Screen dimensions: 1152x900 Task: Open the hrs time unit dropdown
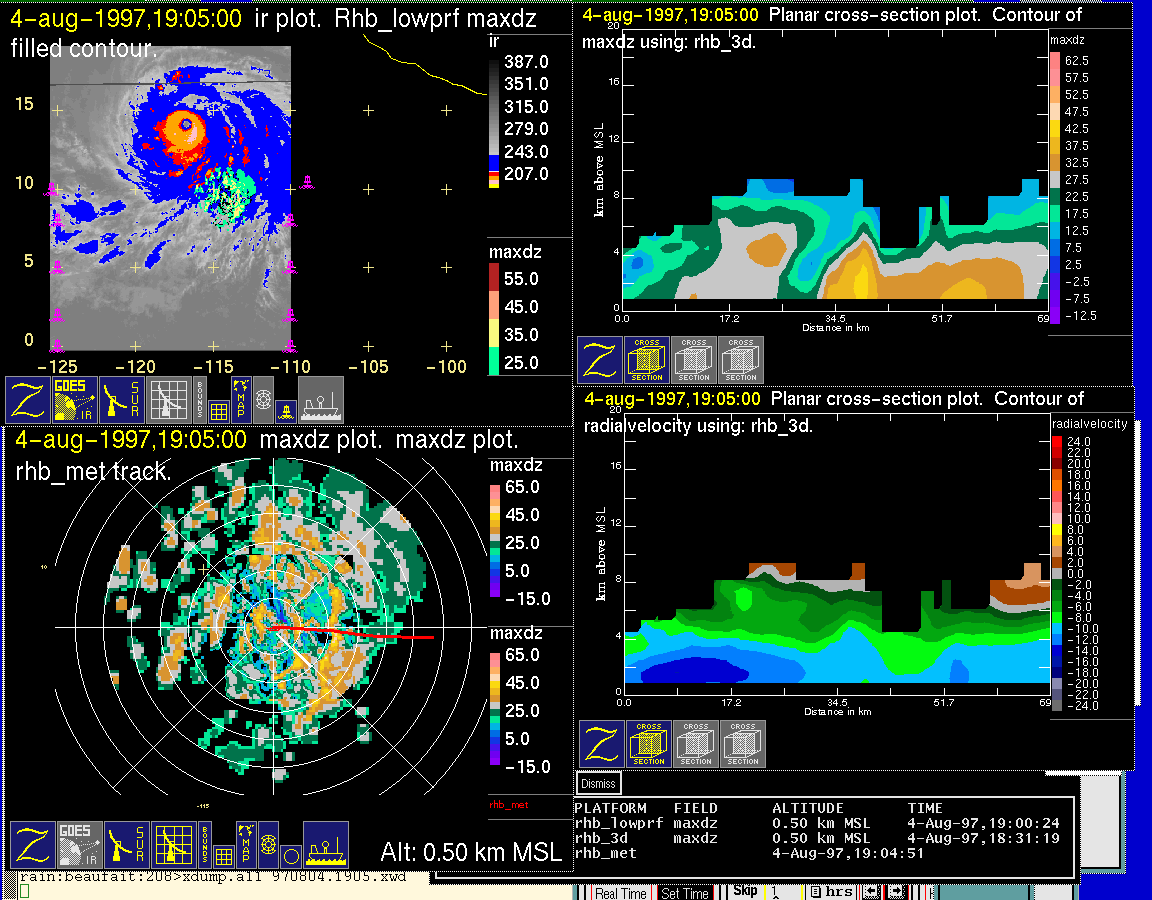click(832, 892)
